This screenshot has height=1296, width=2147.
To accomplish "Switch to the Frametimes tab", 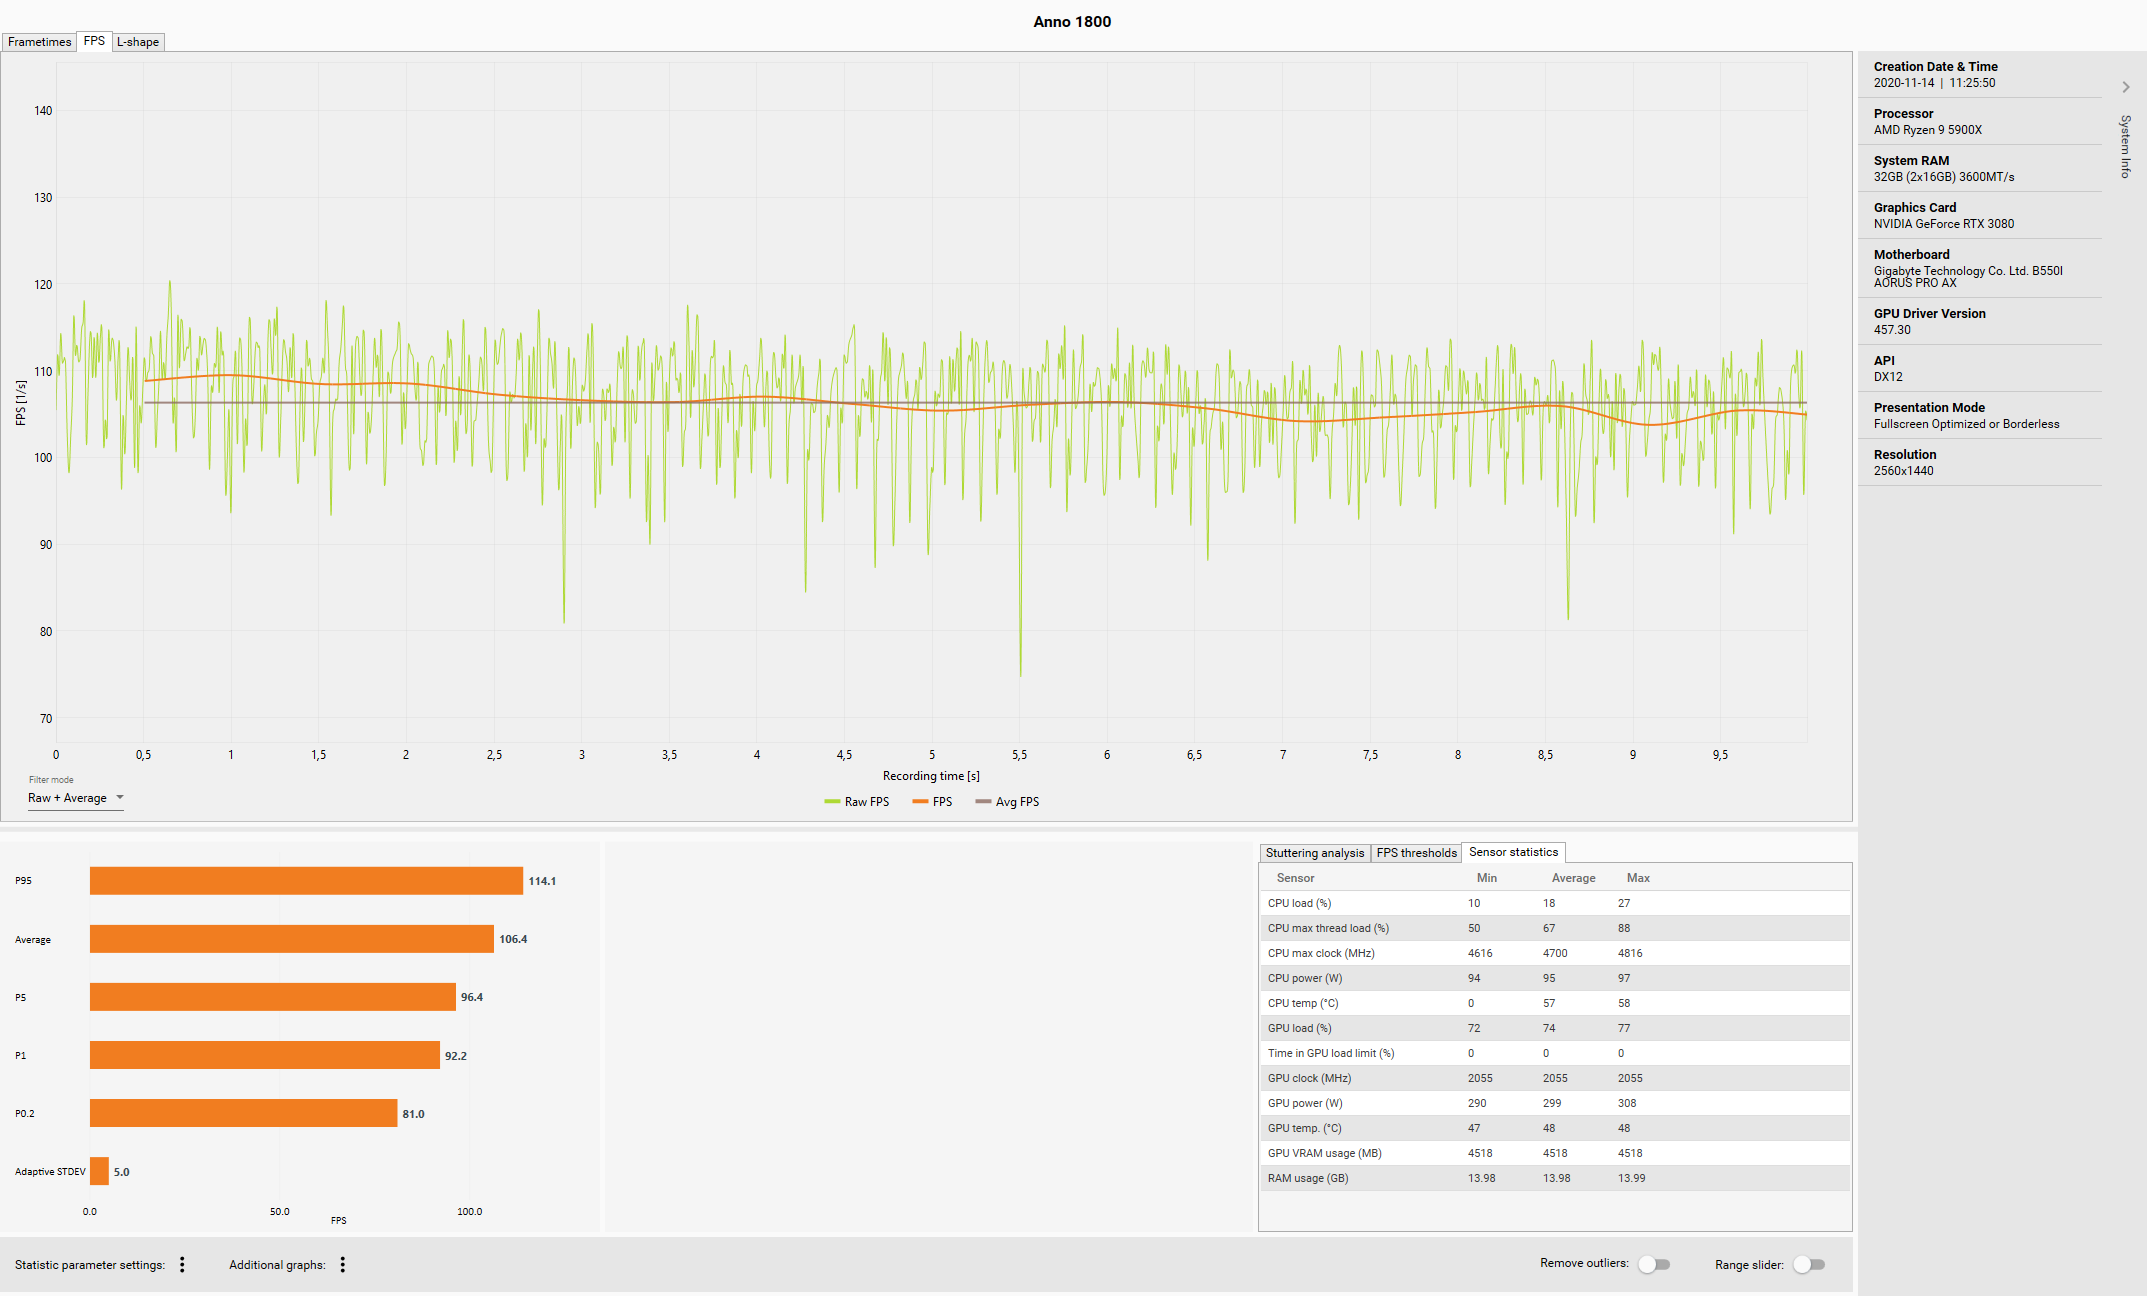I will [39, 42].
